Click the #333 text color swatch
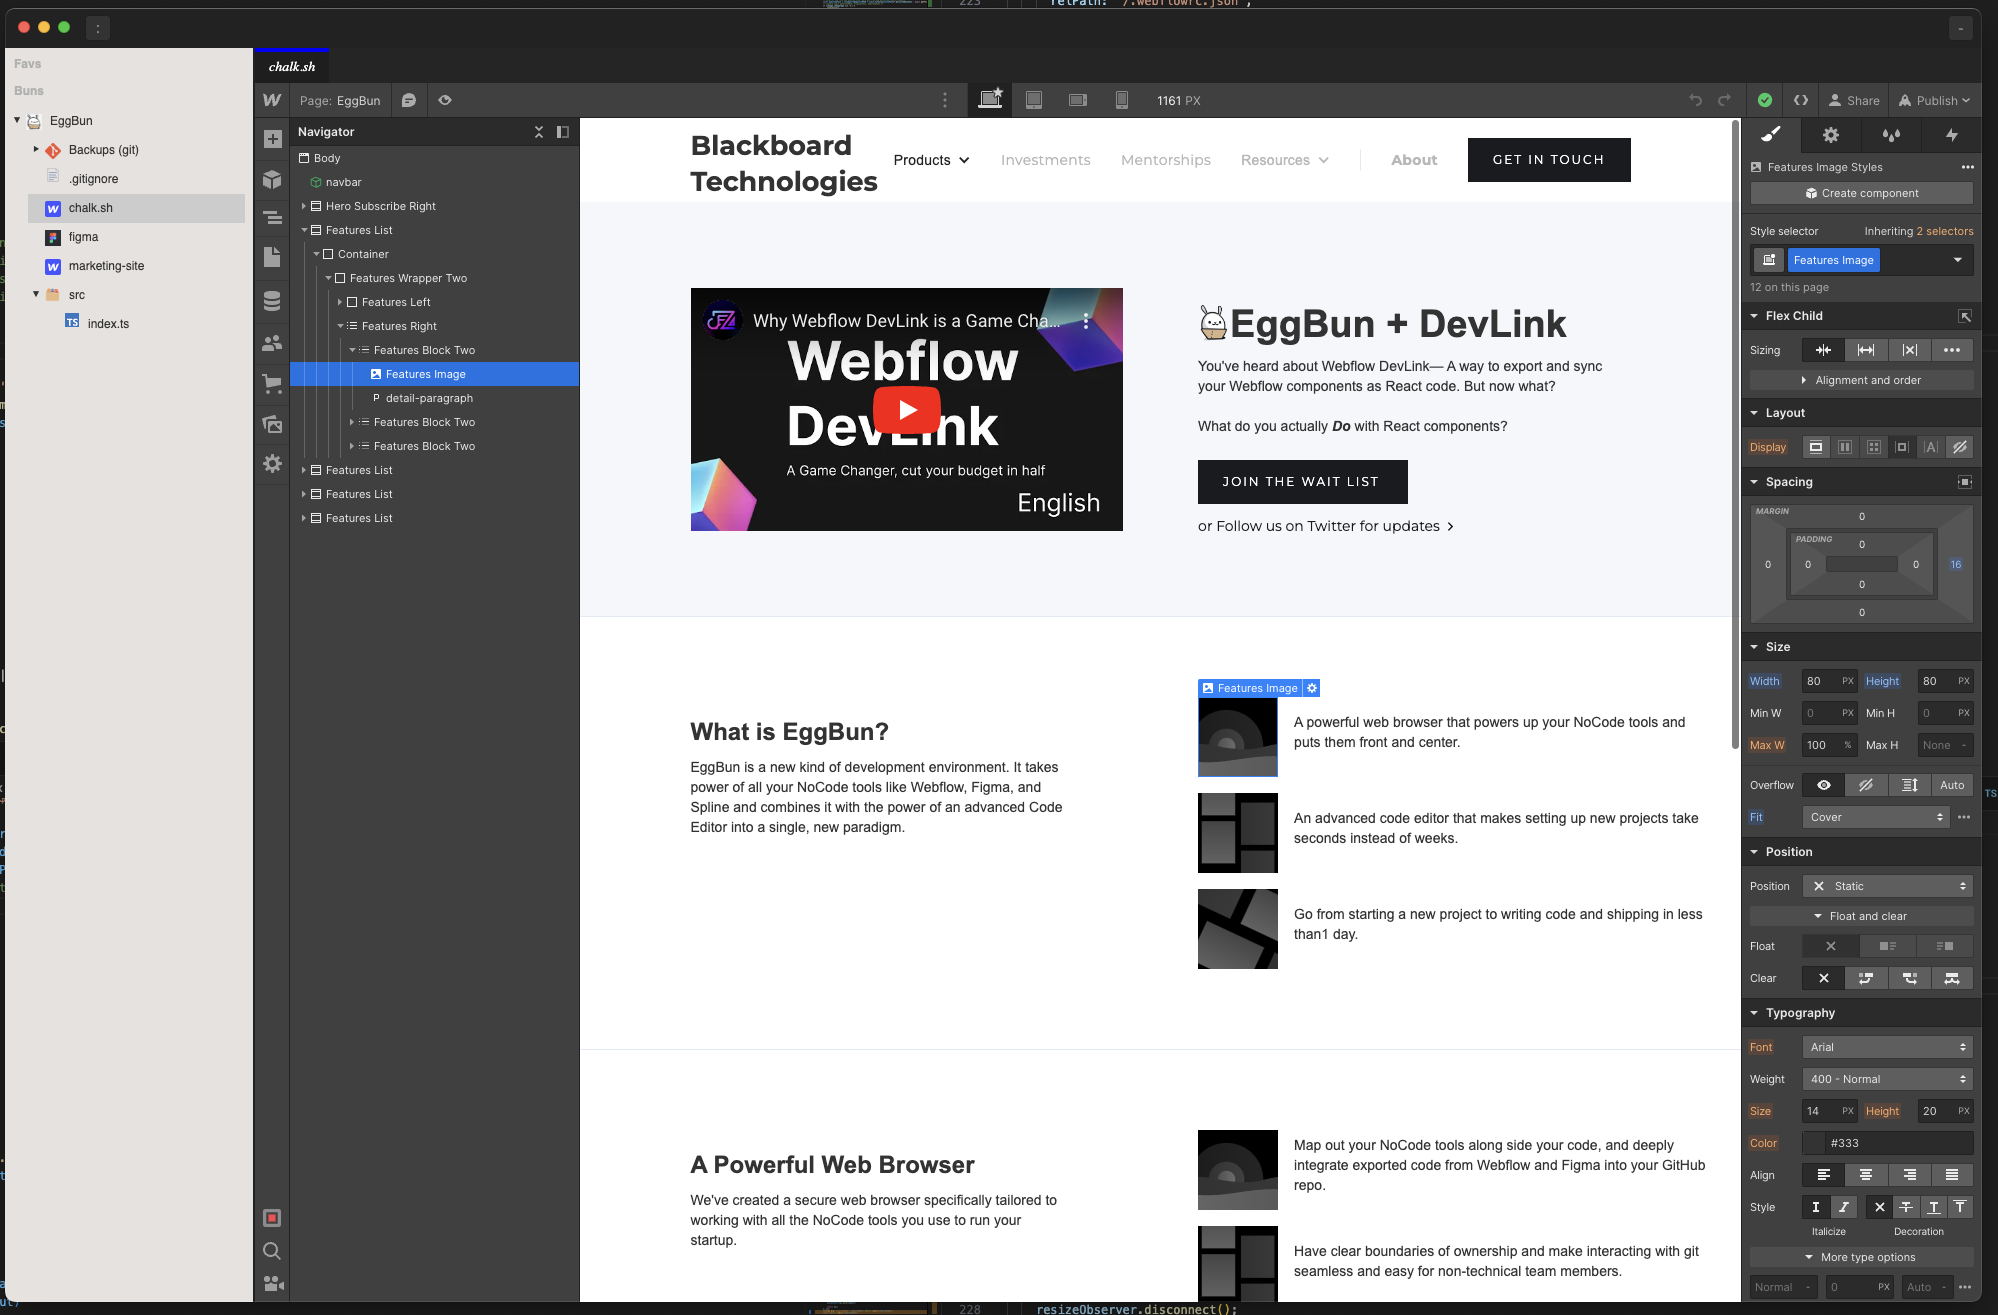The width and height of the screenshot is (1998, 1315). click(1815, 1143)
